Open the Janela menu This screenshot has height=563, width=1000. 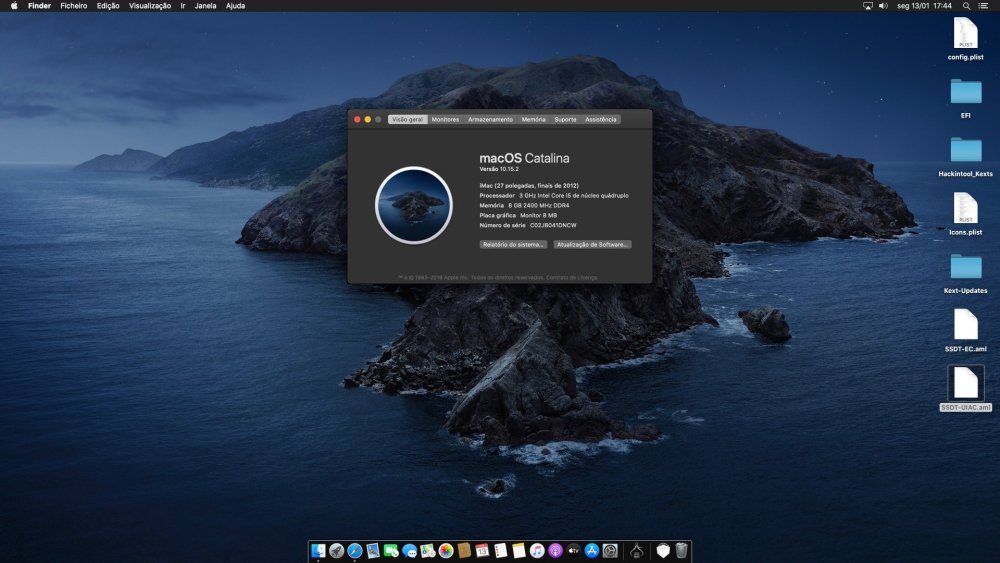(x=205, y=6)
